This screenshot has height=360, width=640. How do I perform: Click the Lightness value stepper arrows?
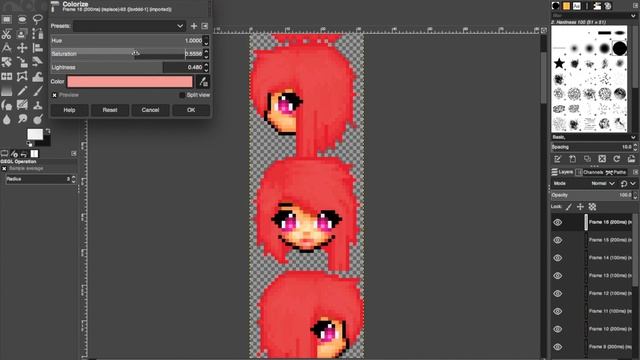pos(206,67)
